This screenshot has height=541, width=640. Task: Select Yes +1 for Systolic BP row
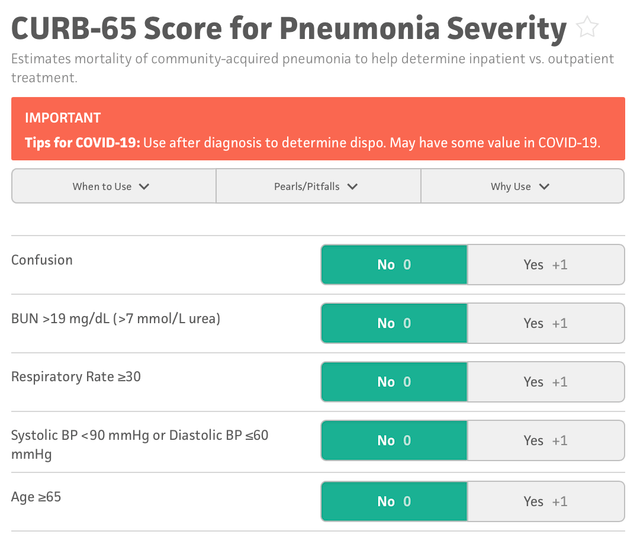click(x=546, y=441)
